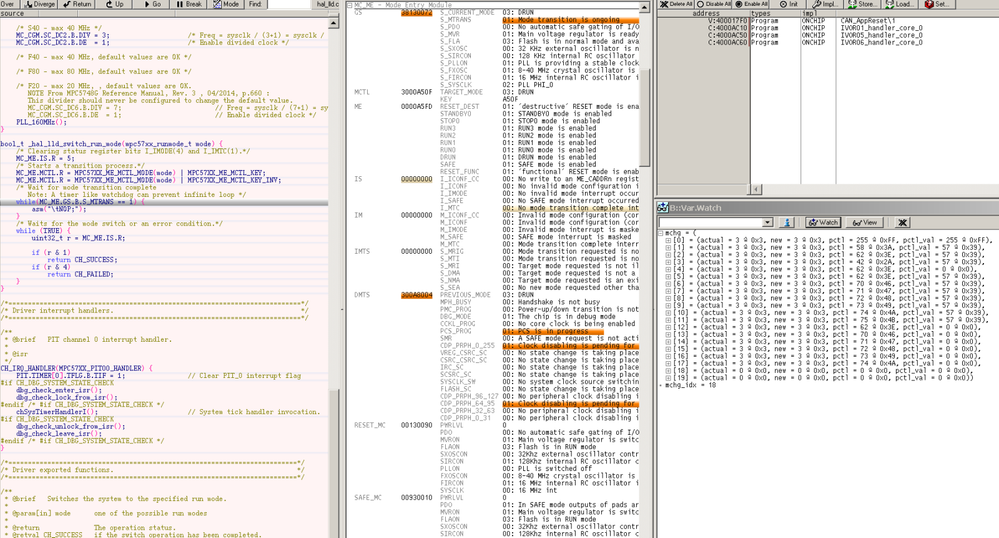
Task: Halt the target with Break button
Action: click(x=190, y=4)
